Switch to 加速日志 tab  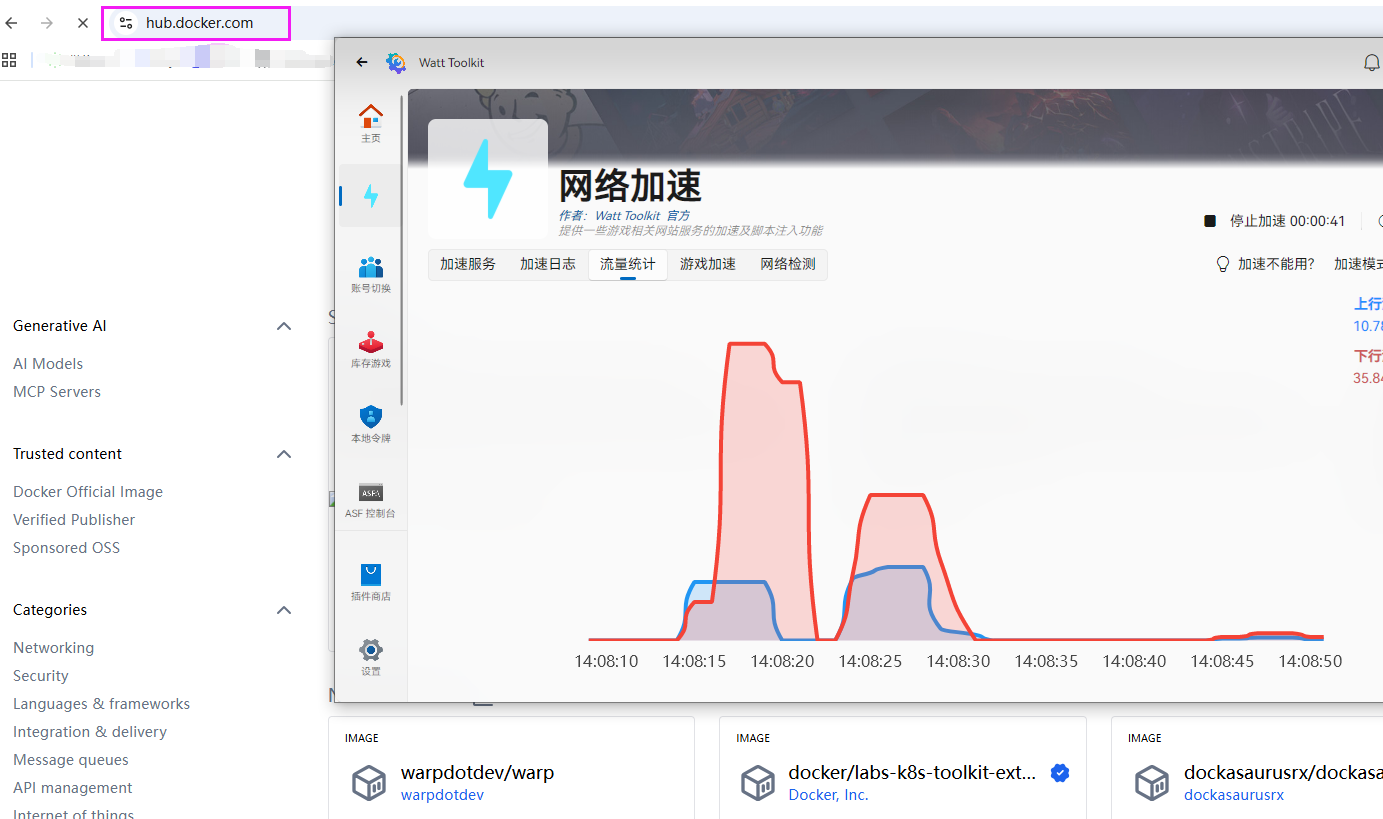(548, 264)
